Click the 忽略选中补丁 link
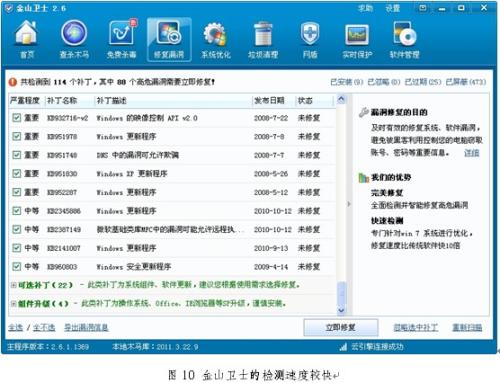Viewport: 500px width, 383px height. [416, 328]
